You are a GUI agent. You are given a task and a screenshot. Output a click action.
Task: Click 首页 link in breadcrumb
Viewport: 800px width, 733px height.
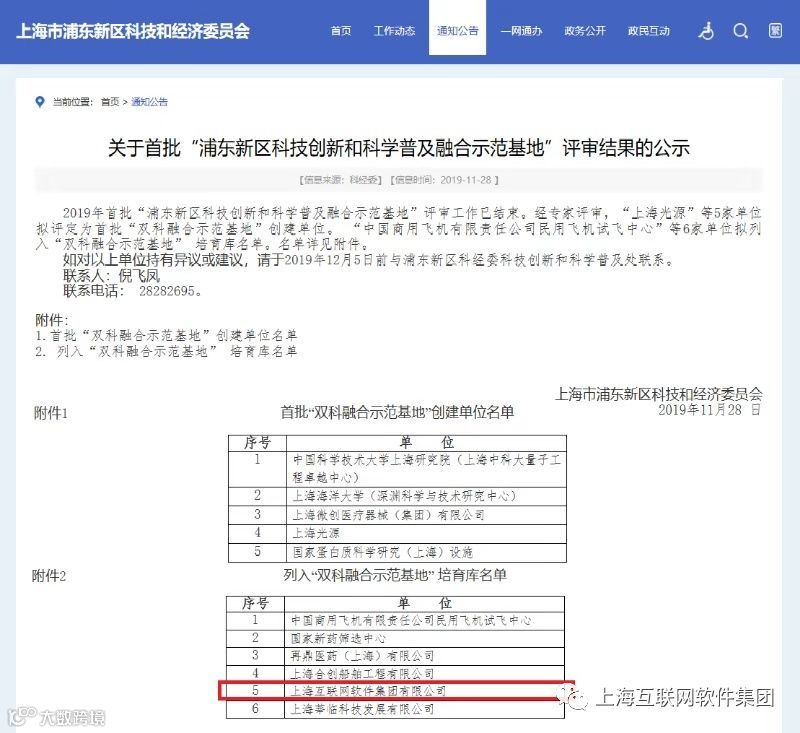tap(110, 102)
